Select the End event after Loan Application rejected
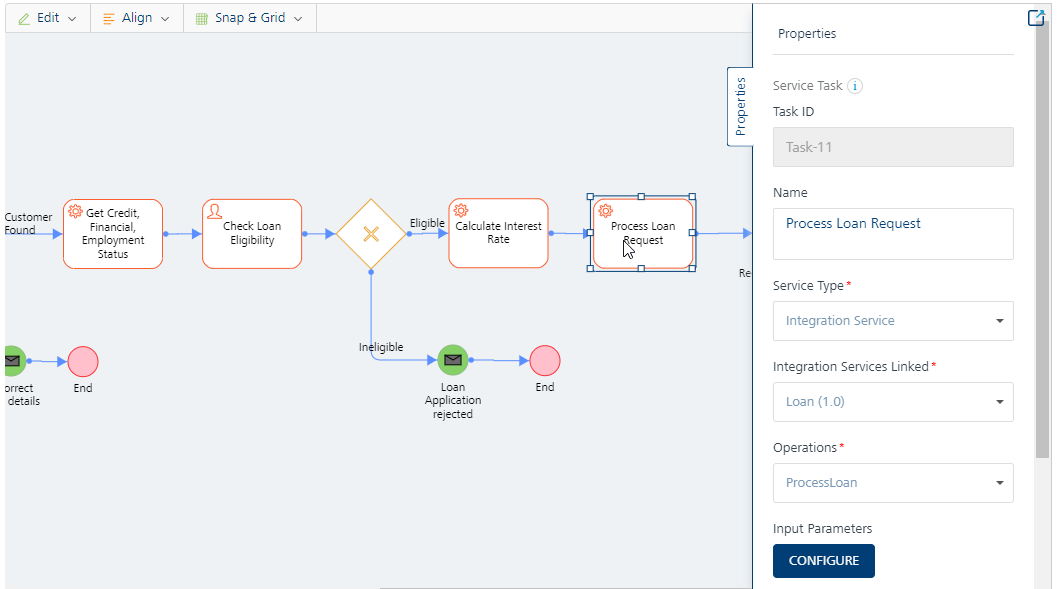Image resolution: width=1057 pixels, height=589 pixels. (545, 360)
